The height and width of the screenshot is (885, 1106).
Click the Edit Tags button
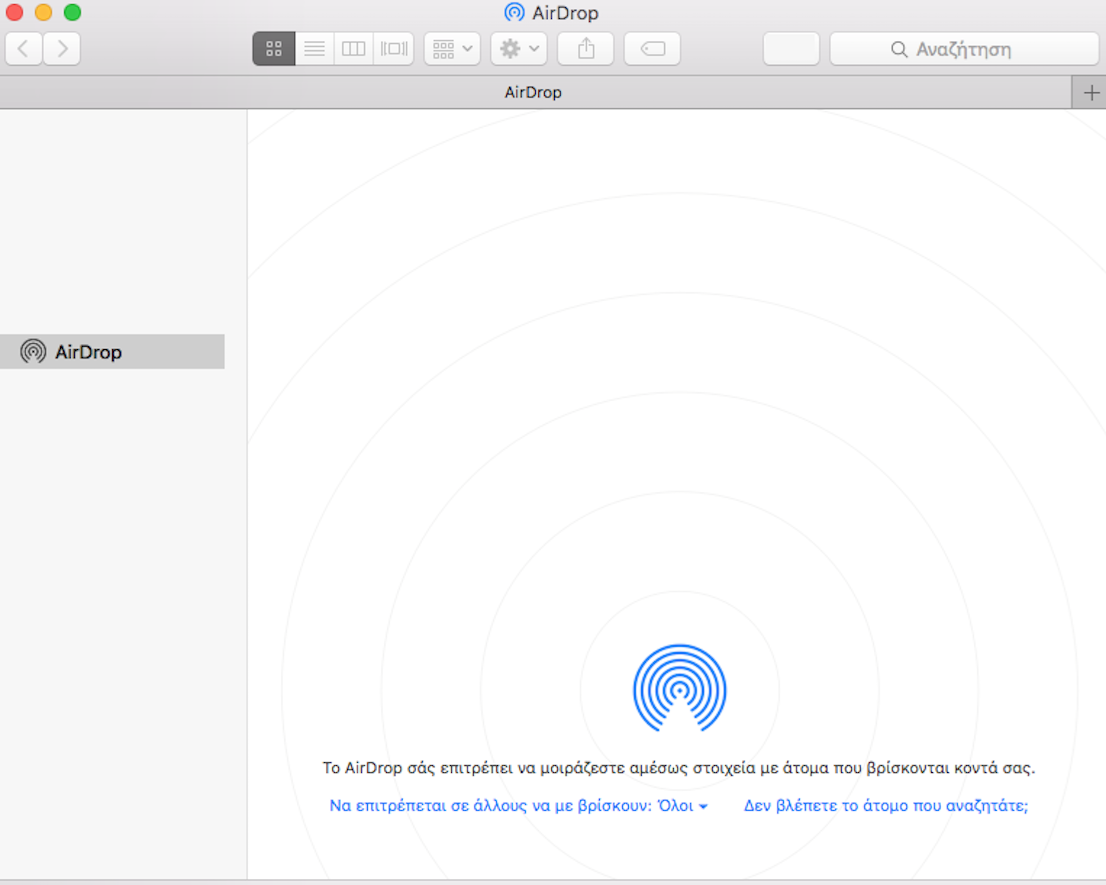[x=652, y=49]
